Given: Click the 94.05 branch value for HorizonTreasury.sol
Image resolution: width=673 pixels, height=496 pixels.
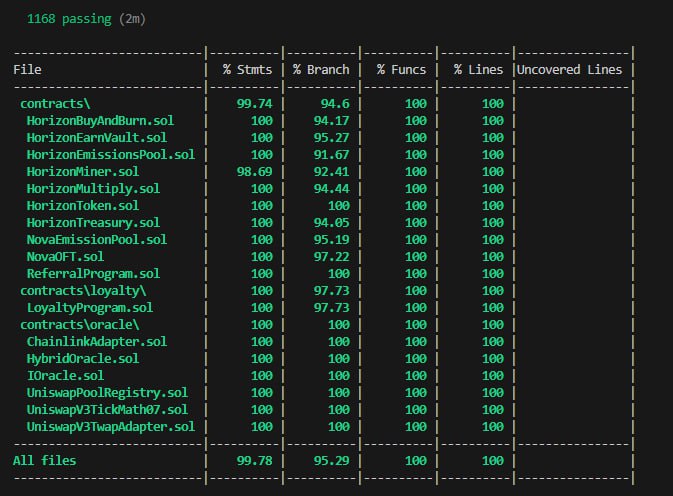Looking at the screenshot, I should [331, 222].
